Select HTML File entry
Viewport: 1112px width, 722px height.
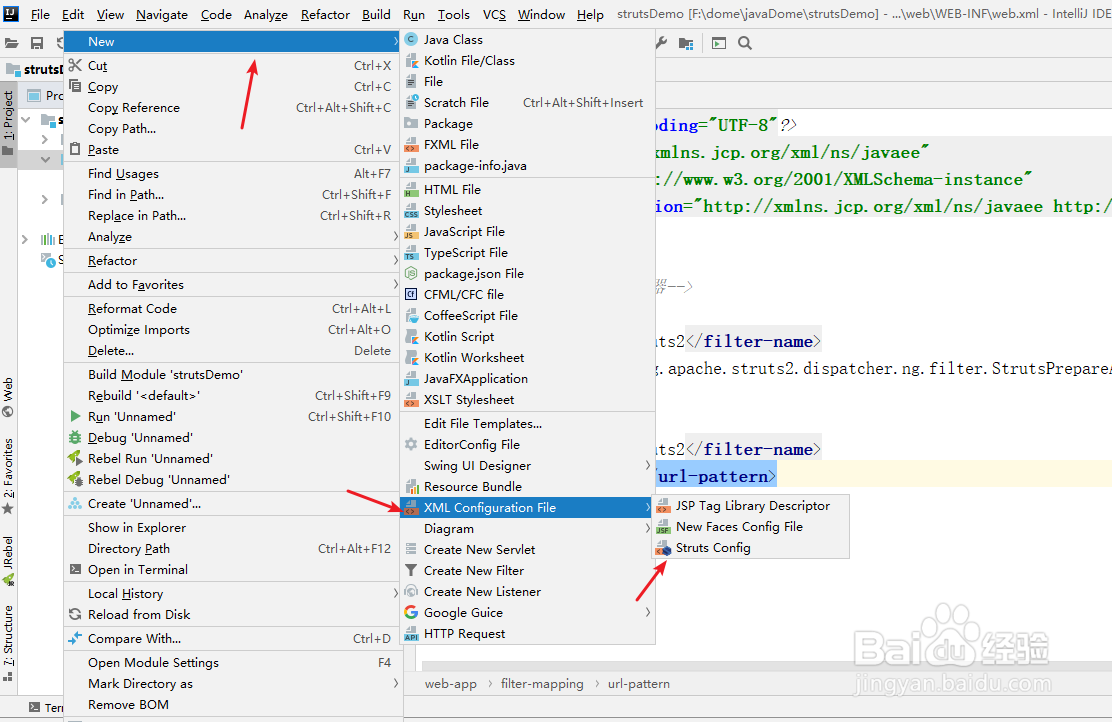coord(528,189)
